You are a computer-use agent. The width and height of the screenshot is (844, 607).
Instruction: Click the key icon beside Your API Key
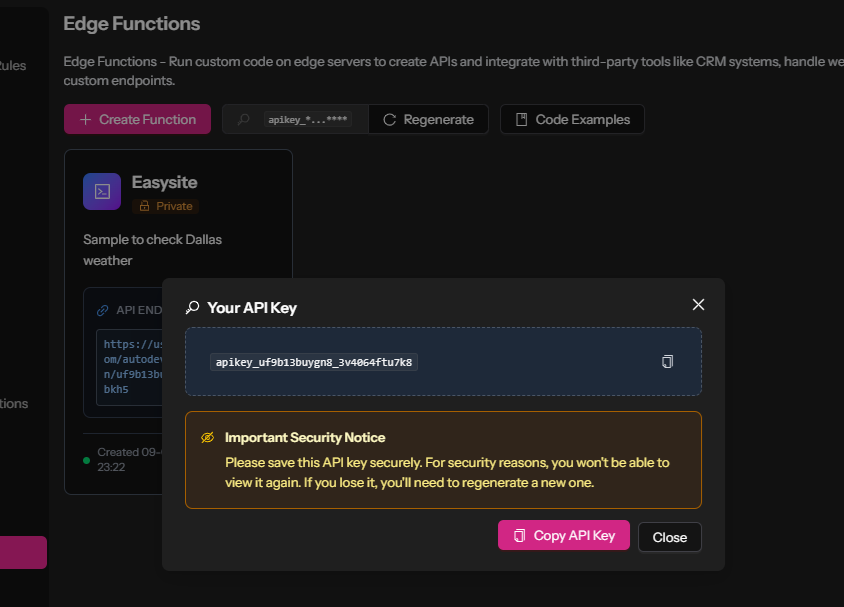[193, 307]
